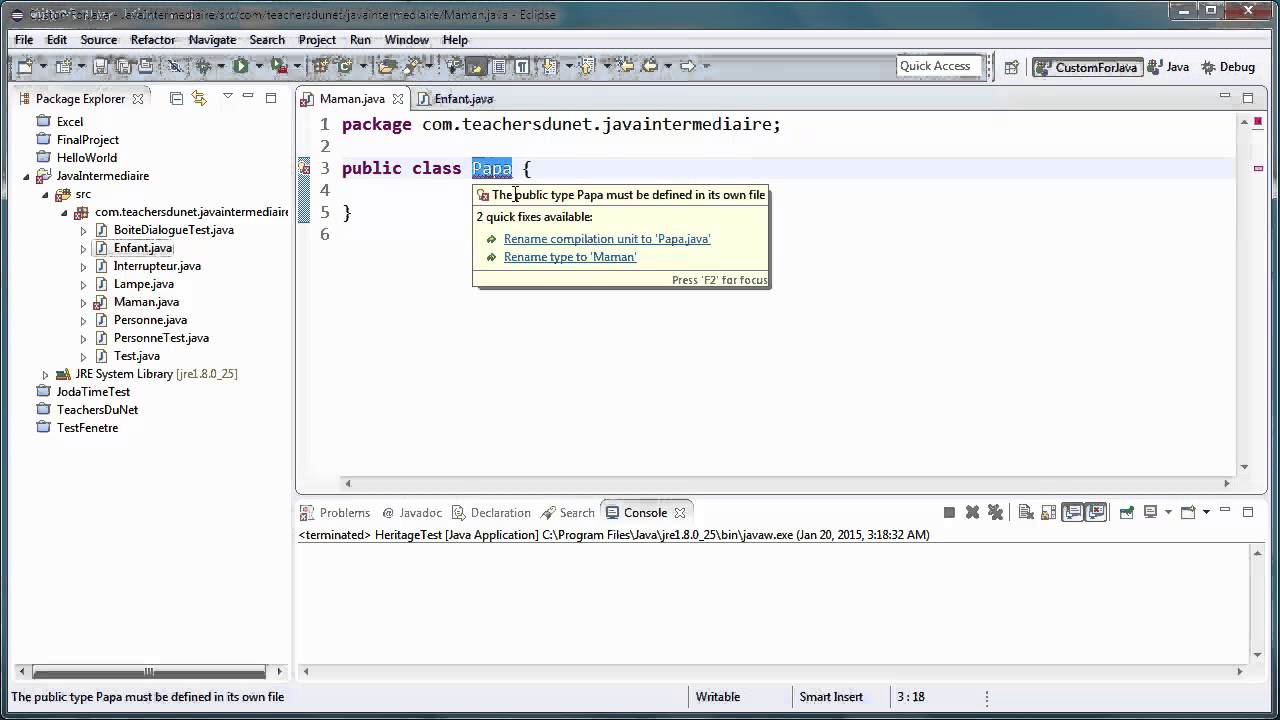1280x720 pixels.
Task: Click the New Java Class toolbar icon
Action: [x=344, y=66]
